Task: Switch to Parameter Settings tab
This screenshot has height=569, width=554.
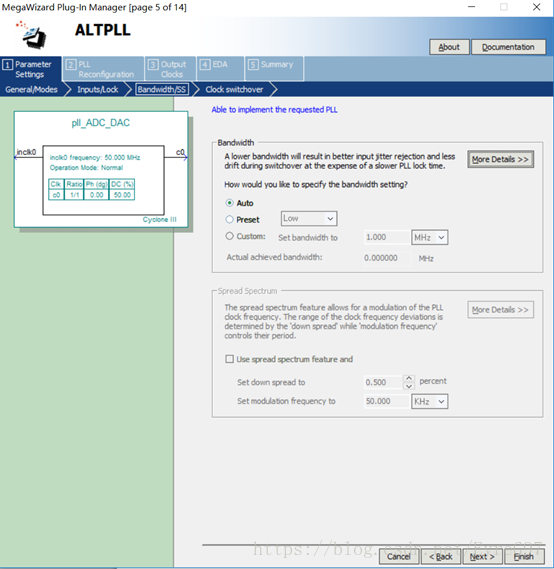Action: tap(31, 69)
